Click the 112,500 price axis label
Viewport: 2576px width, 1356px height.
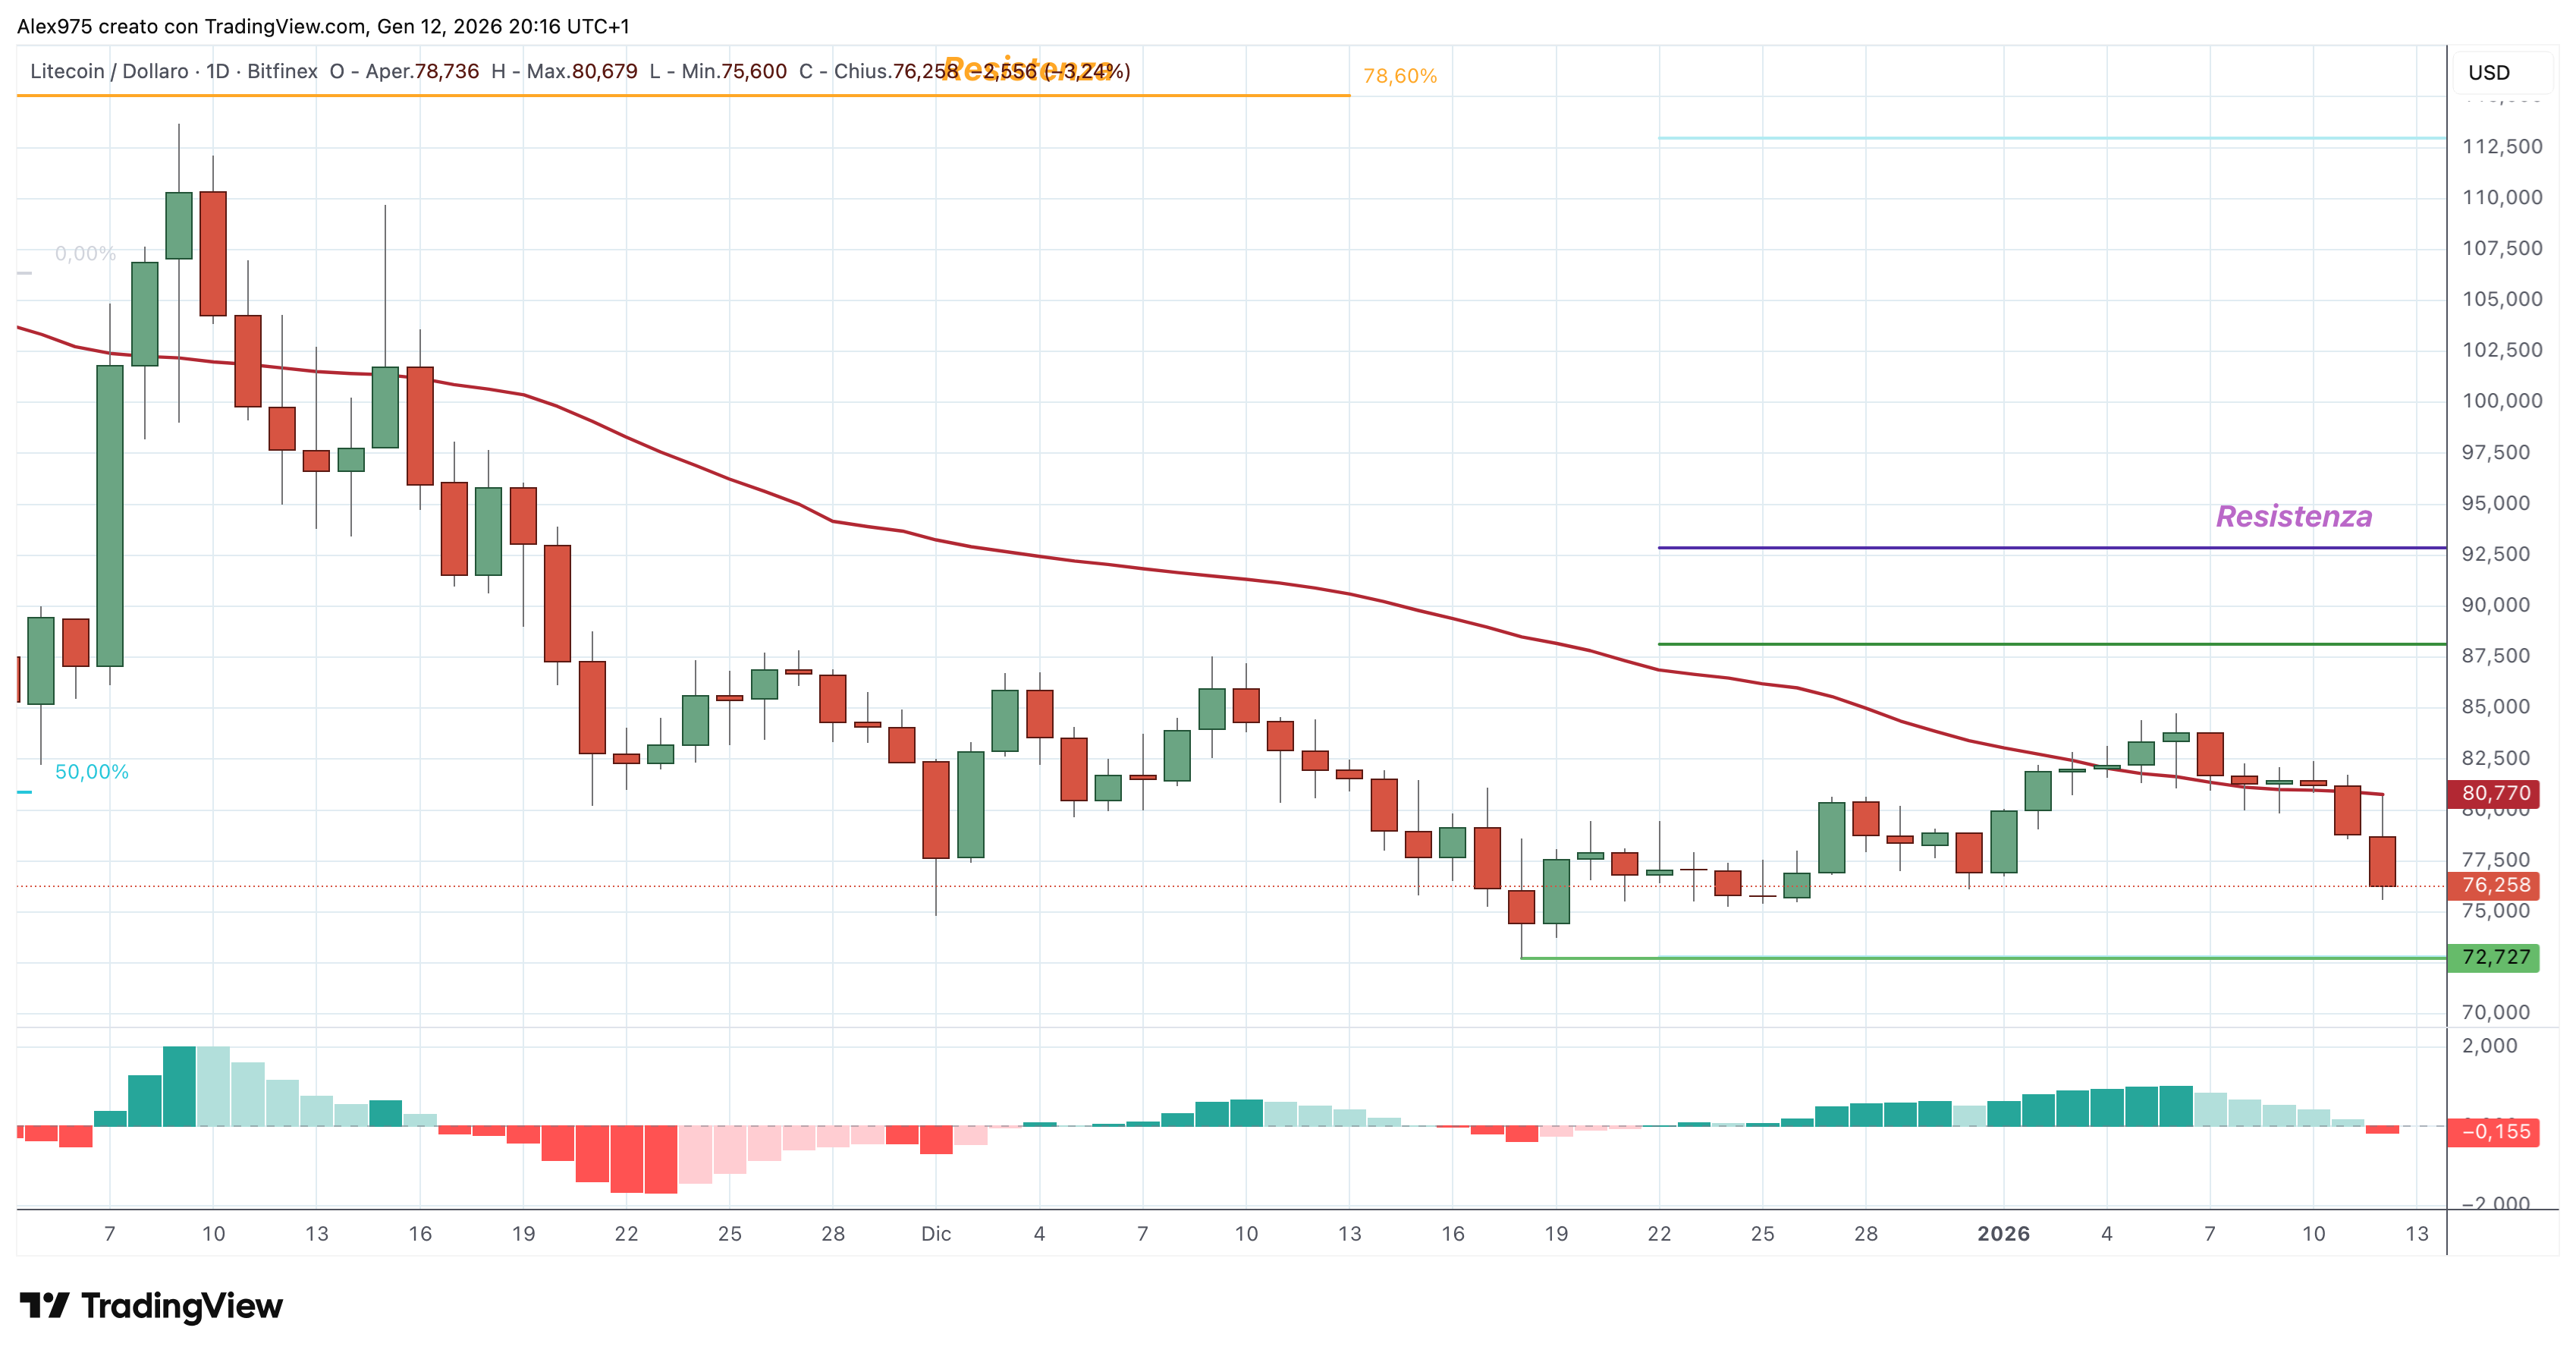coord(2502,147)
